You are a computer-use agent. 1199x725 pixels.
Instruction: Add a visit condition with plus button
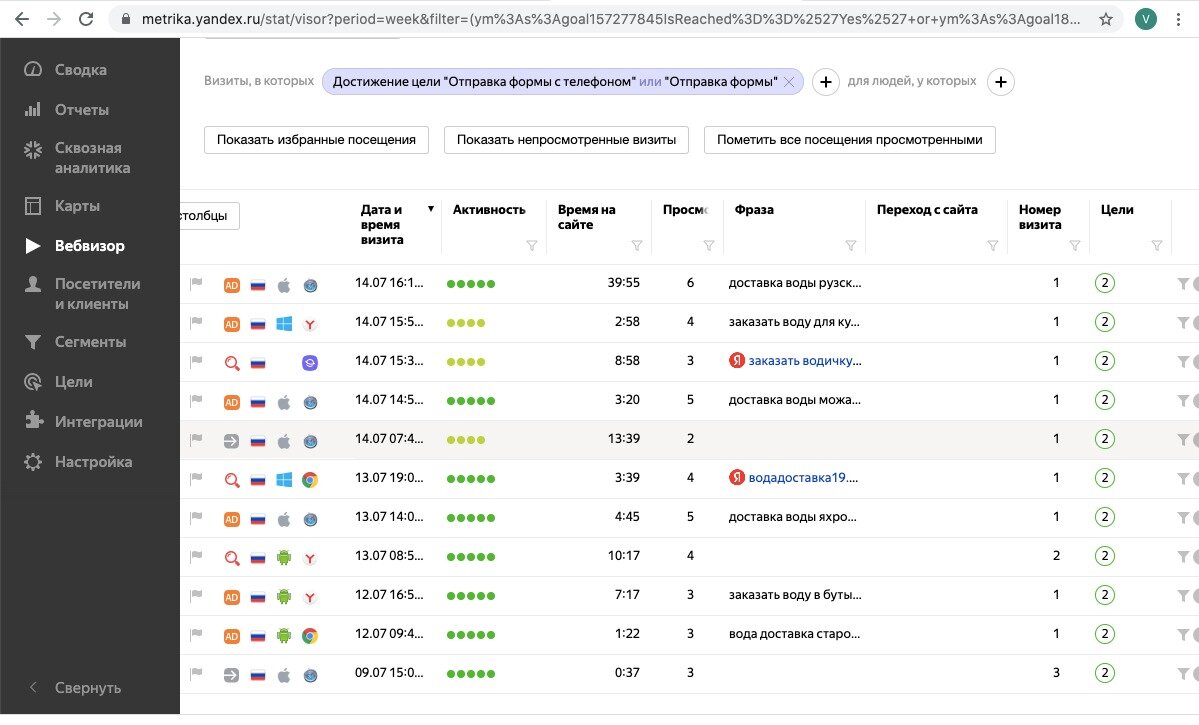(824, 82)
